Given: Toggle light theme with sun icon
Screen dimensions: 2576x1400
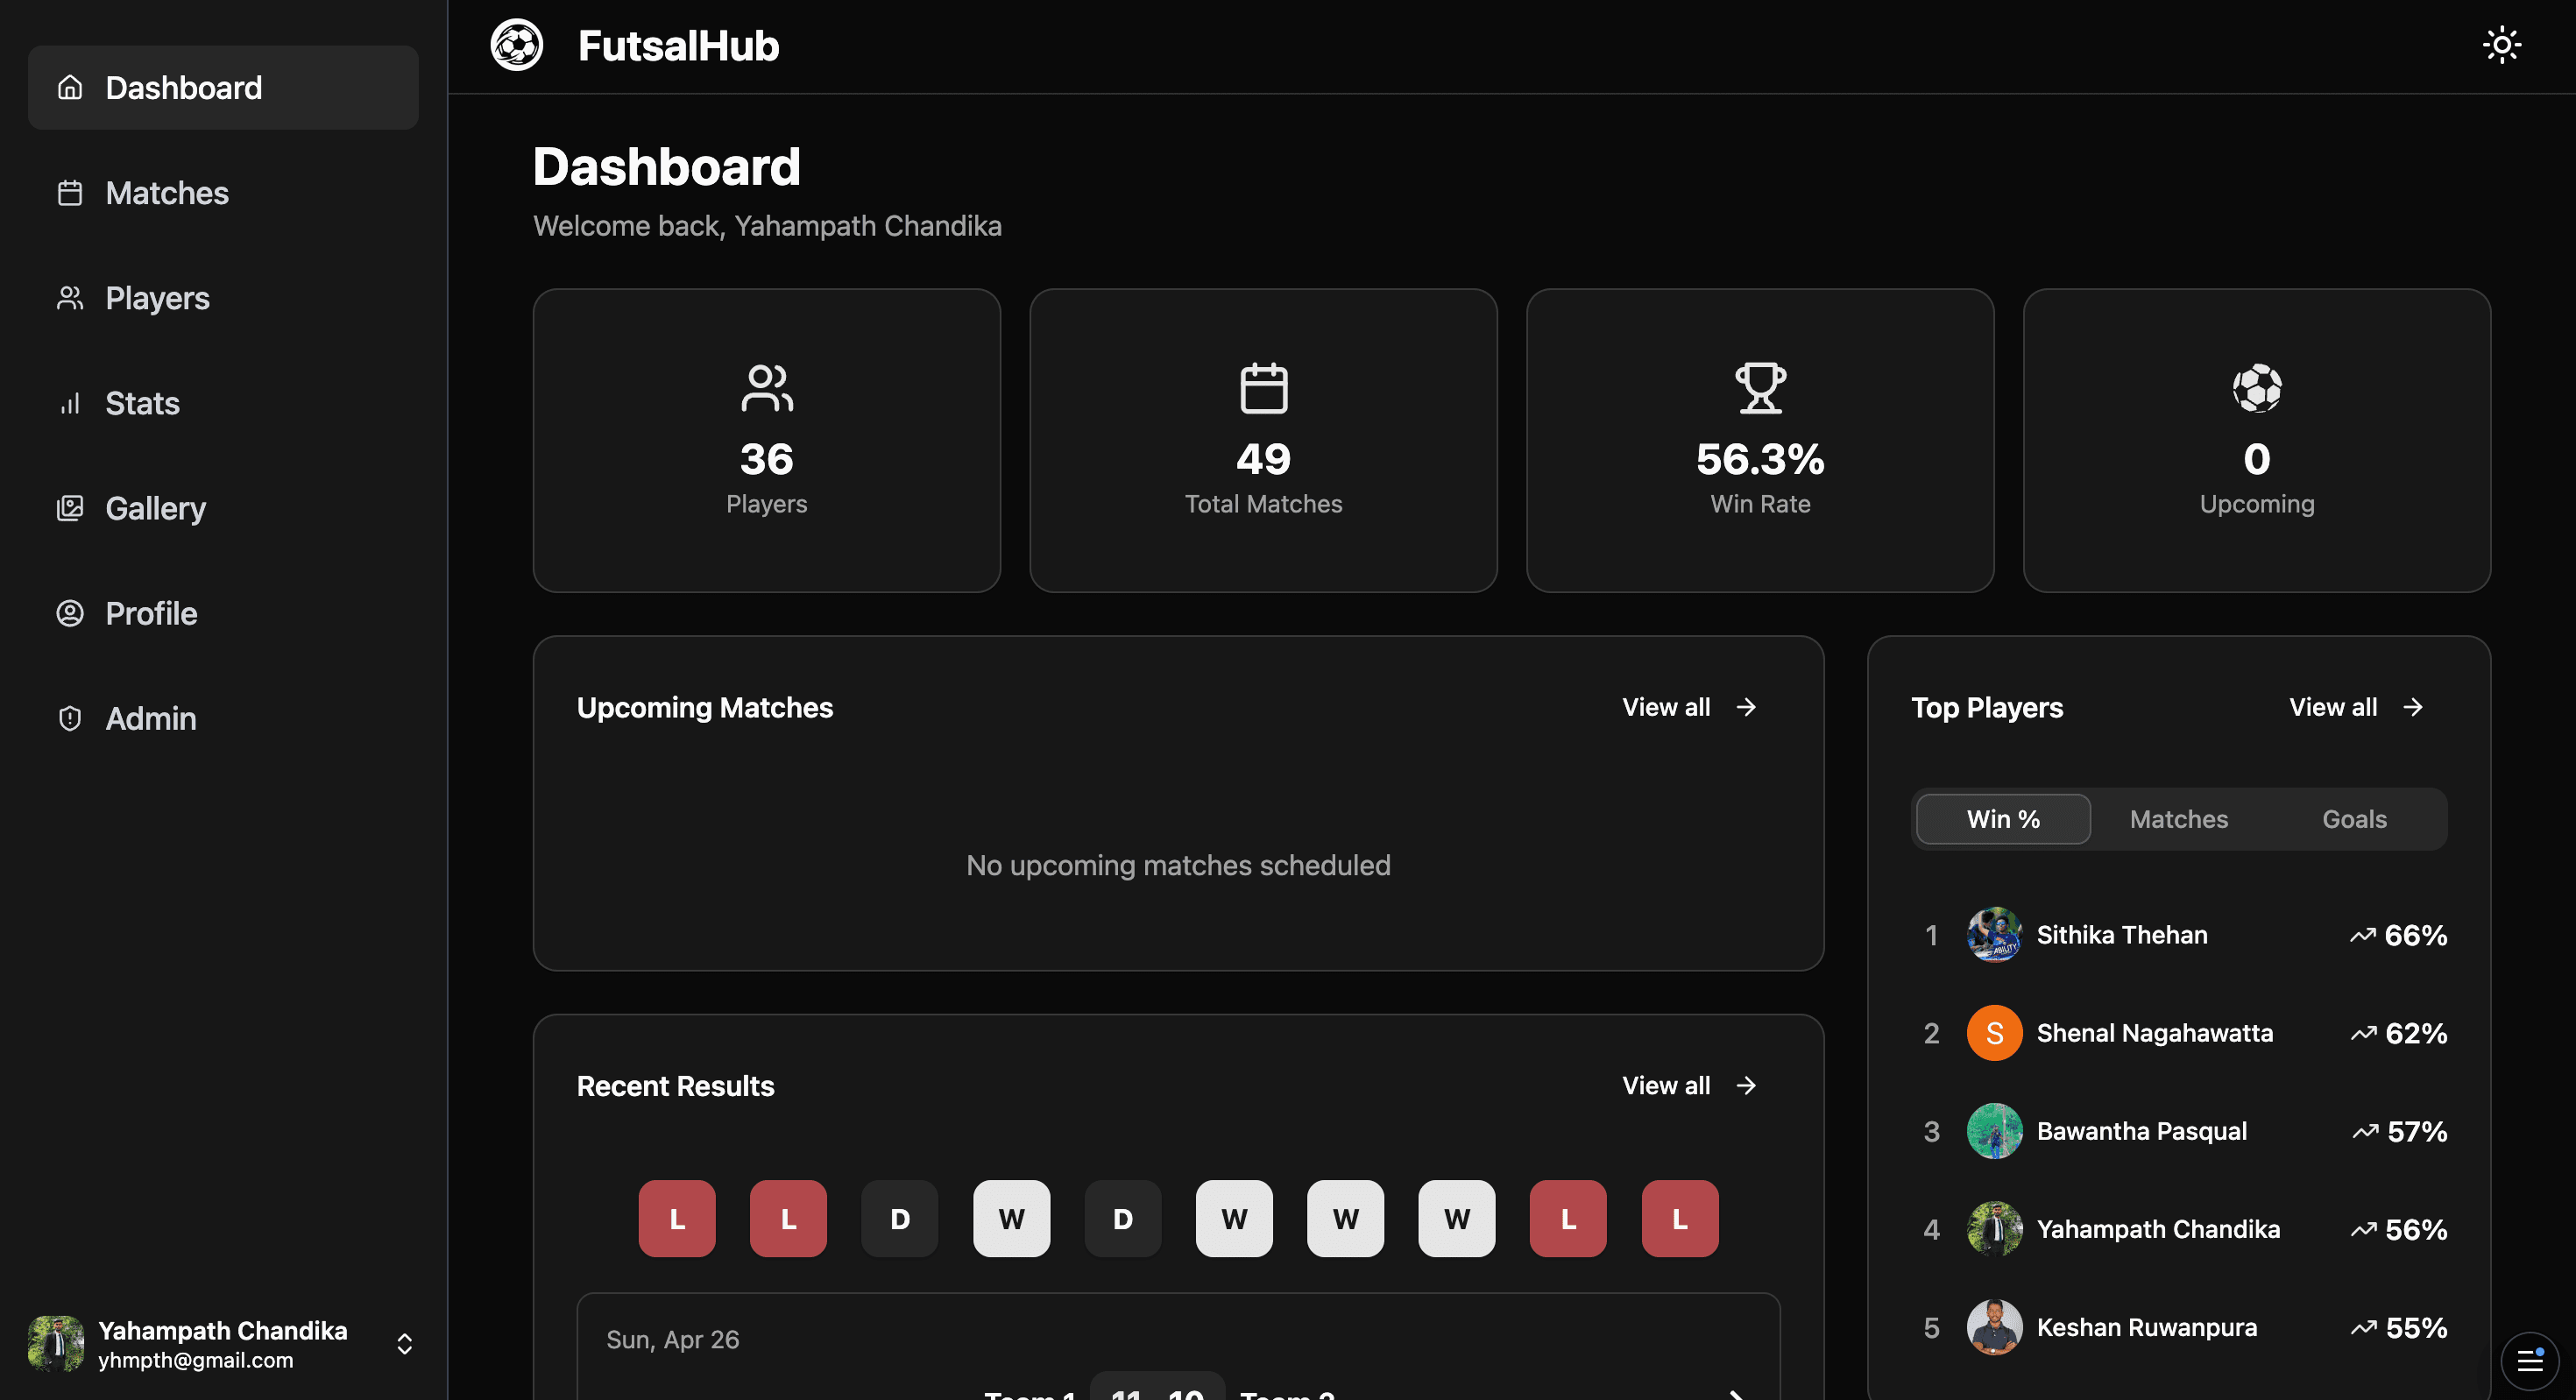Looking at the screenshot, I should coord(2502,45).
